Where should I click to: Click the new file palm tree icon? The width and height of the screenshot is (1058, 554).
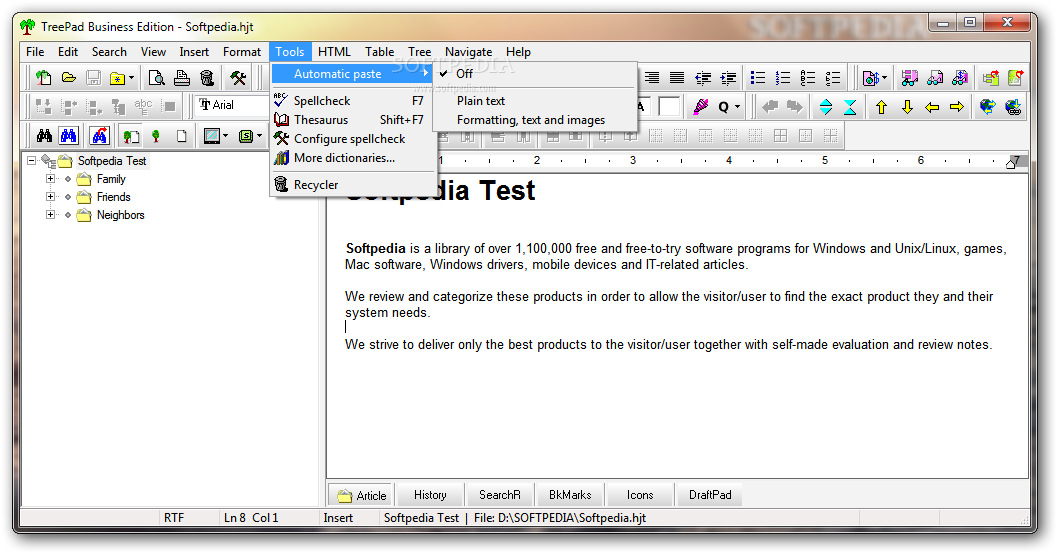(x=44, y=78)
